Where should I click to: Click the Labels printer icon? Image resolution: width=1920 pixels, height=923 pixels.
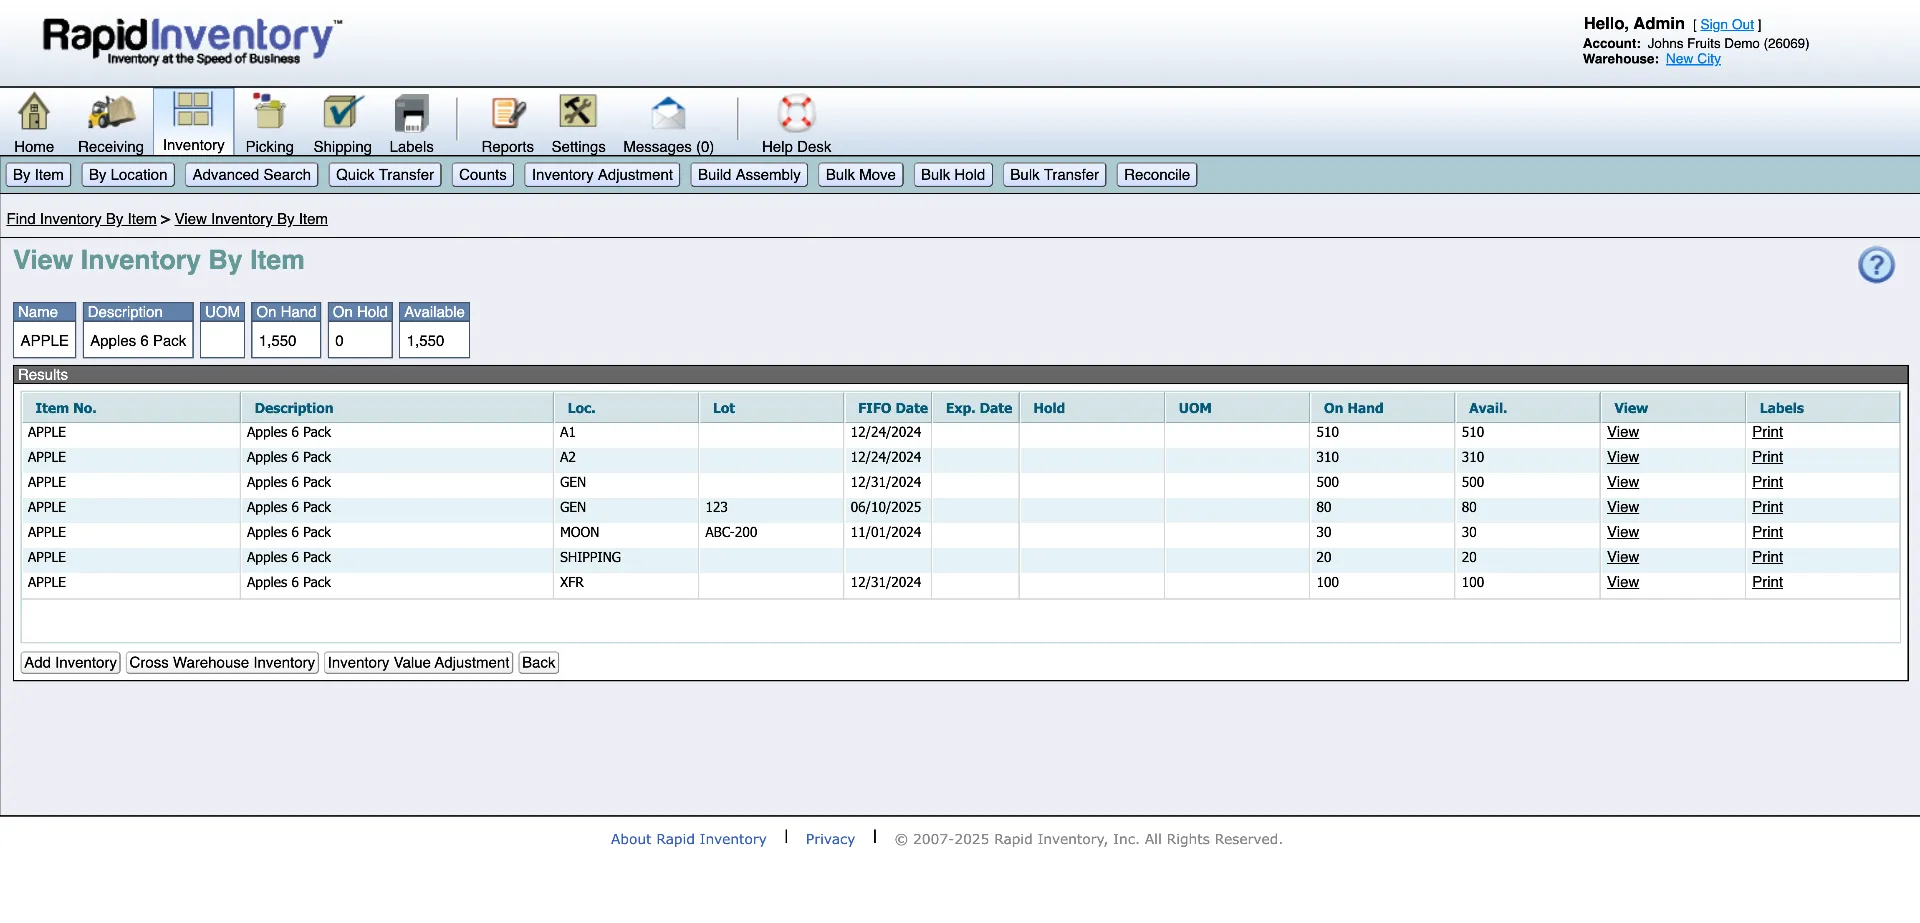pyautogui.click(x=411, y=113)
